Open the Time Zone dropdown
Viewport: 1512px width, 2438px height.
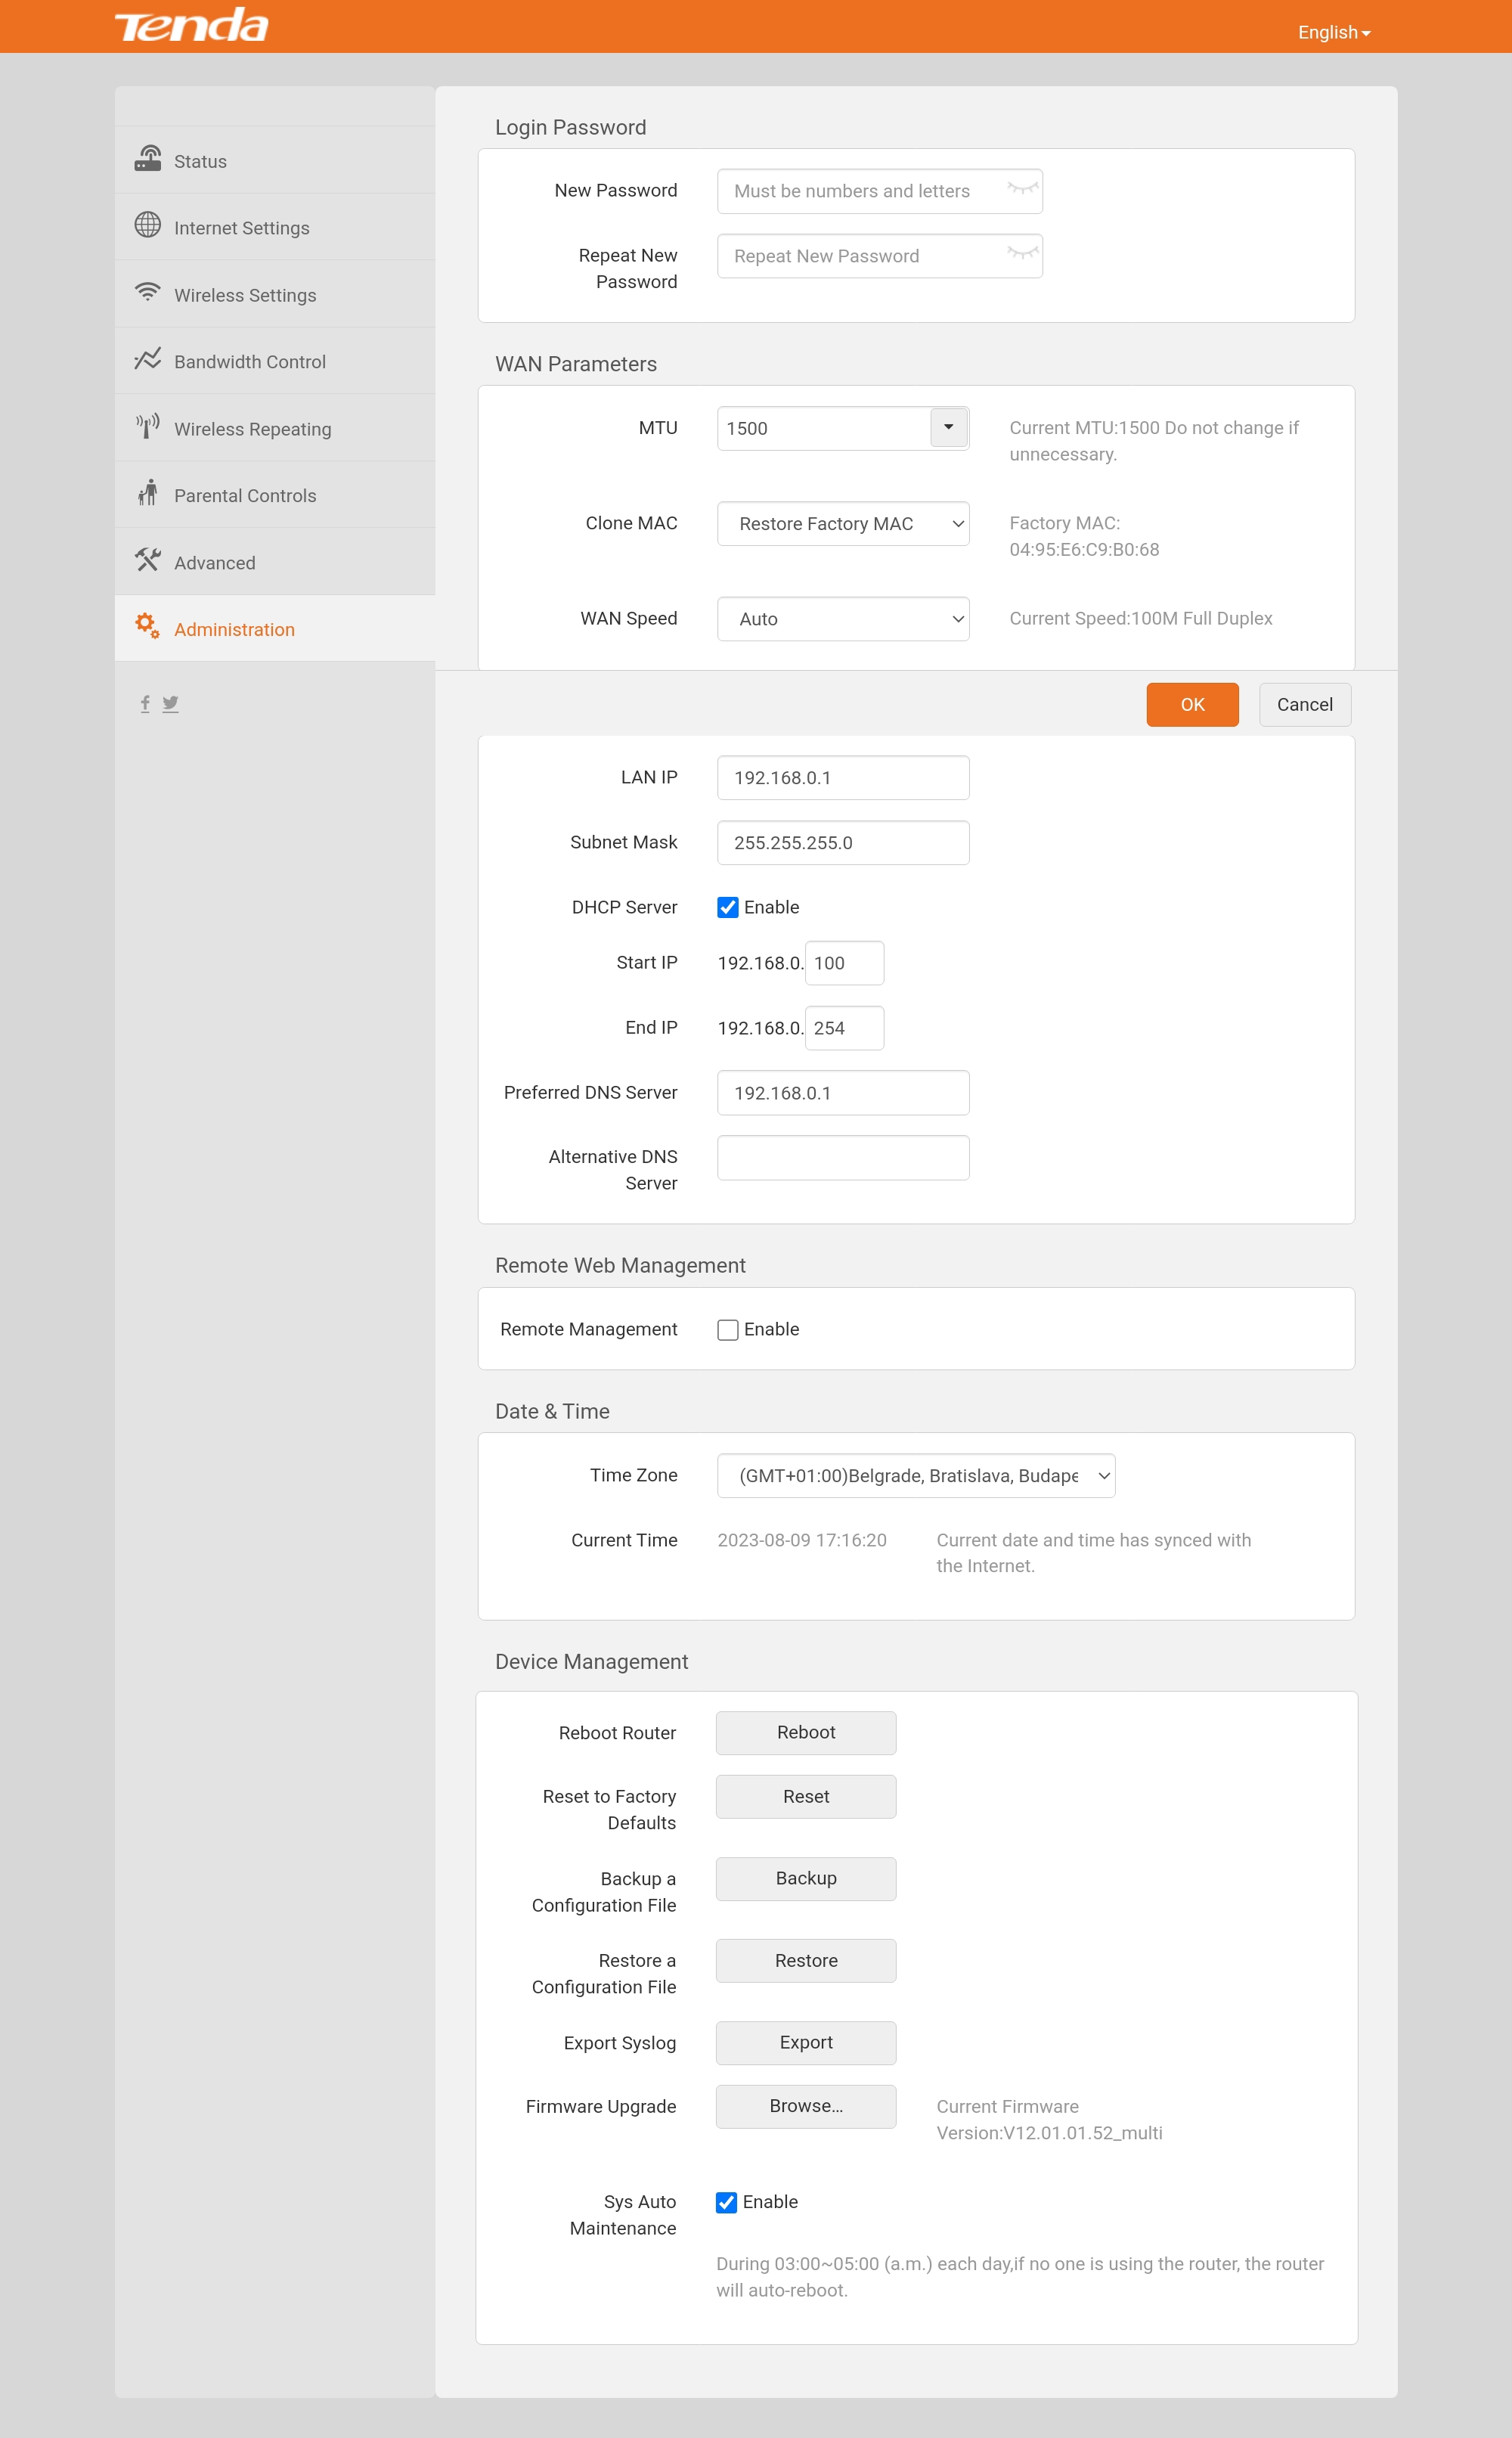pos(915,1475)
